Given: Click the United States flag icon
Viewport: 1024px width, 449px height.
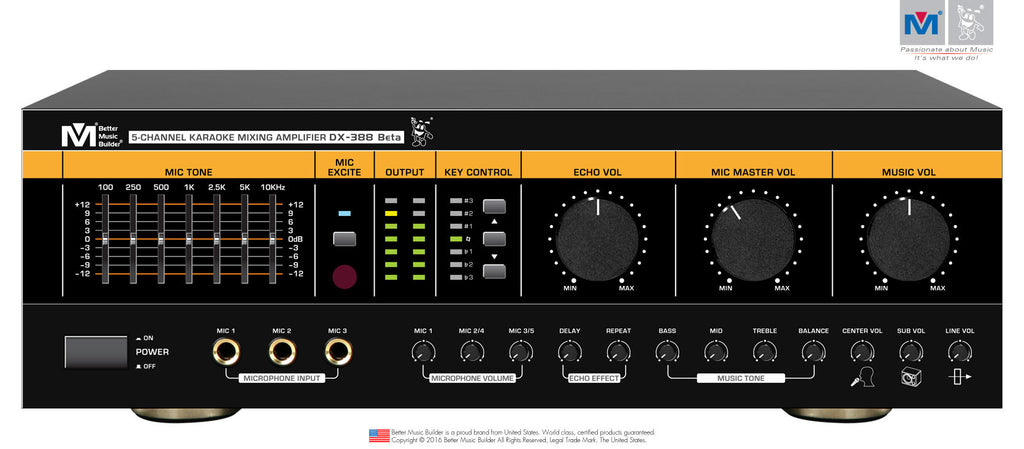Looking at the screenshot, I should pos(379,435).
